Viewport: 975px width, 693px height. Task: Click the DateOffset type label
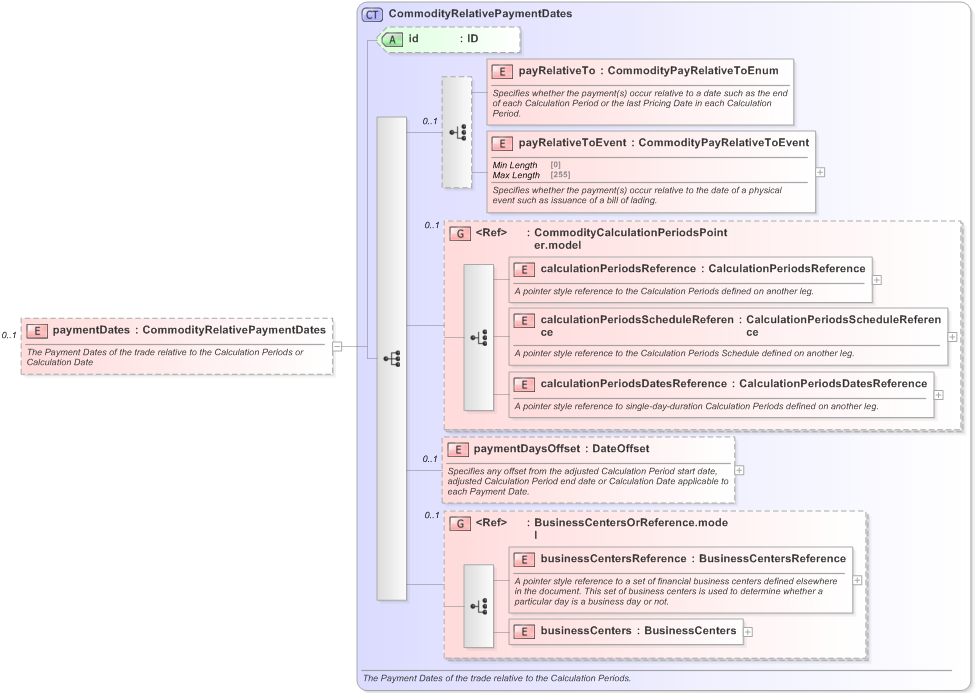621,449
